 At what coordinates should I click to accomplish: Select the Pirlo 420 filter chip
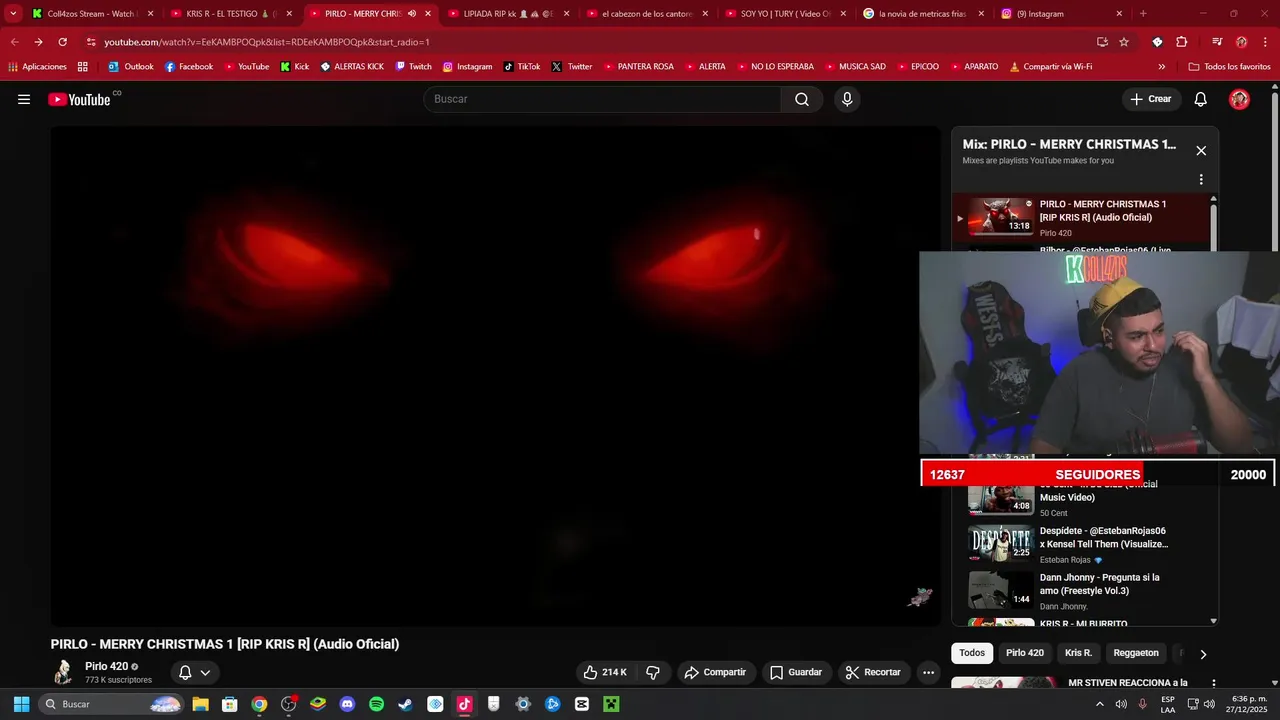coord(1024,653)
